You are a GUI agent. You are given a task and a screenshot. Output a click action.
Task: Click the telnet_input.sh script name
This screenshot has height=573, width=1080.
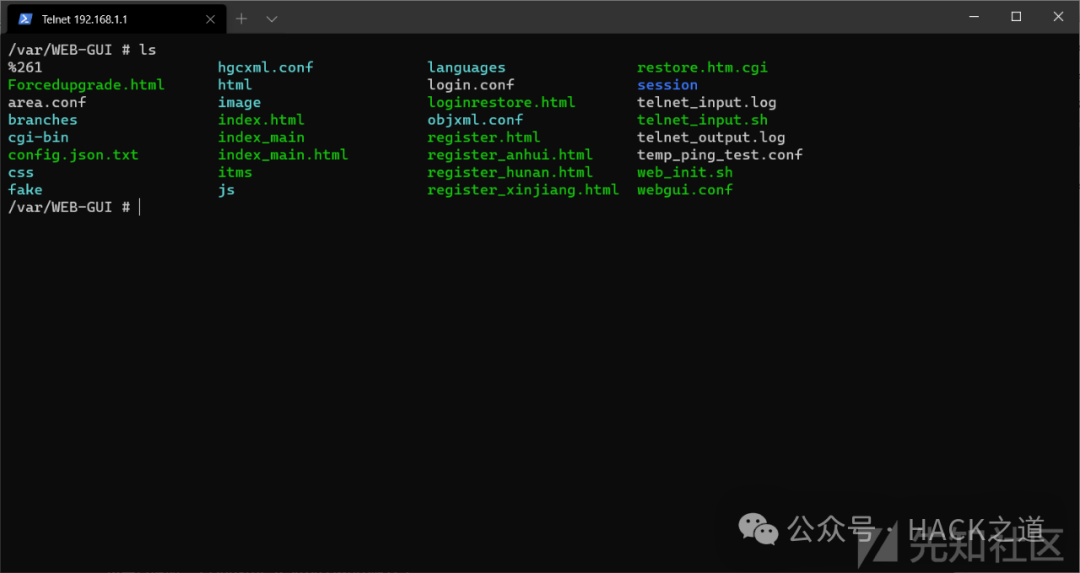(x=702, y=120)
